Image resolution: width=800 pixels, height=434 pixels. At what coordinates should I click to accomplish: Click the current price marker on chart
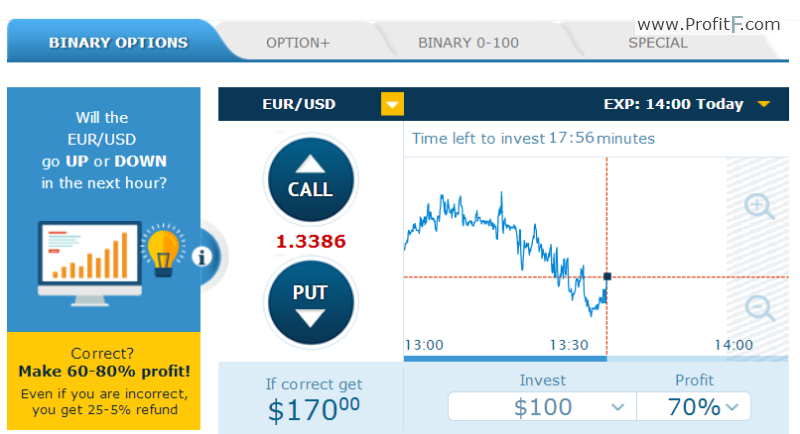pyautogui.click(x=607, y=276)
